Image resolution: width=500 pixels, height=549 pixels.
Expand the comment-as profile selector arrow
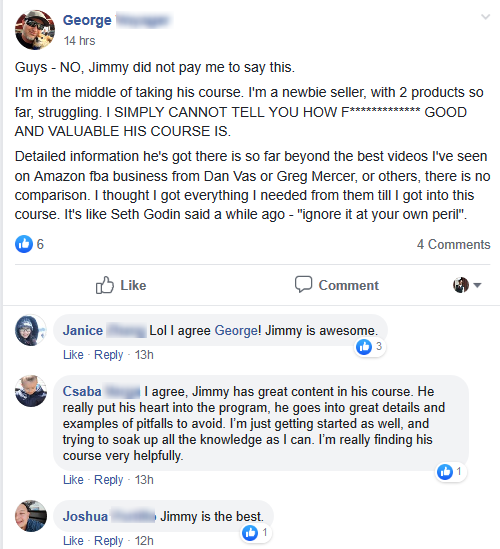point(477,285)
